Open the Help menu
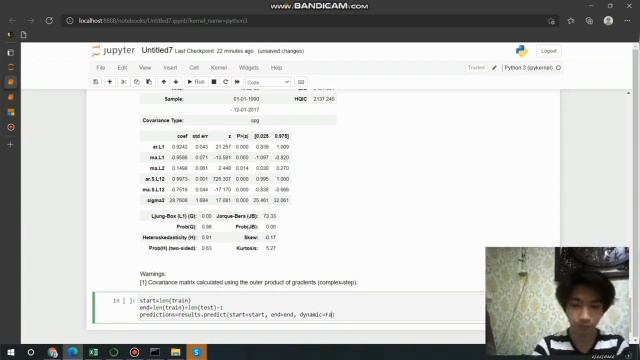The width and height of the screenshot is (640, 360). pyautogui.click(x=276, y=68)
